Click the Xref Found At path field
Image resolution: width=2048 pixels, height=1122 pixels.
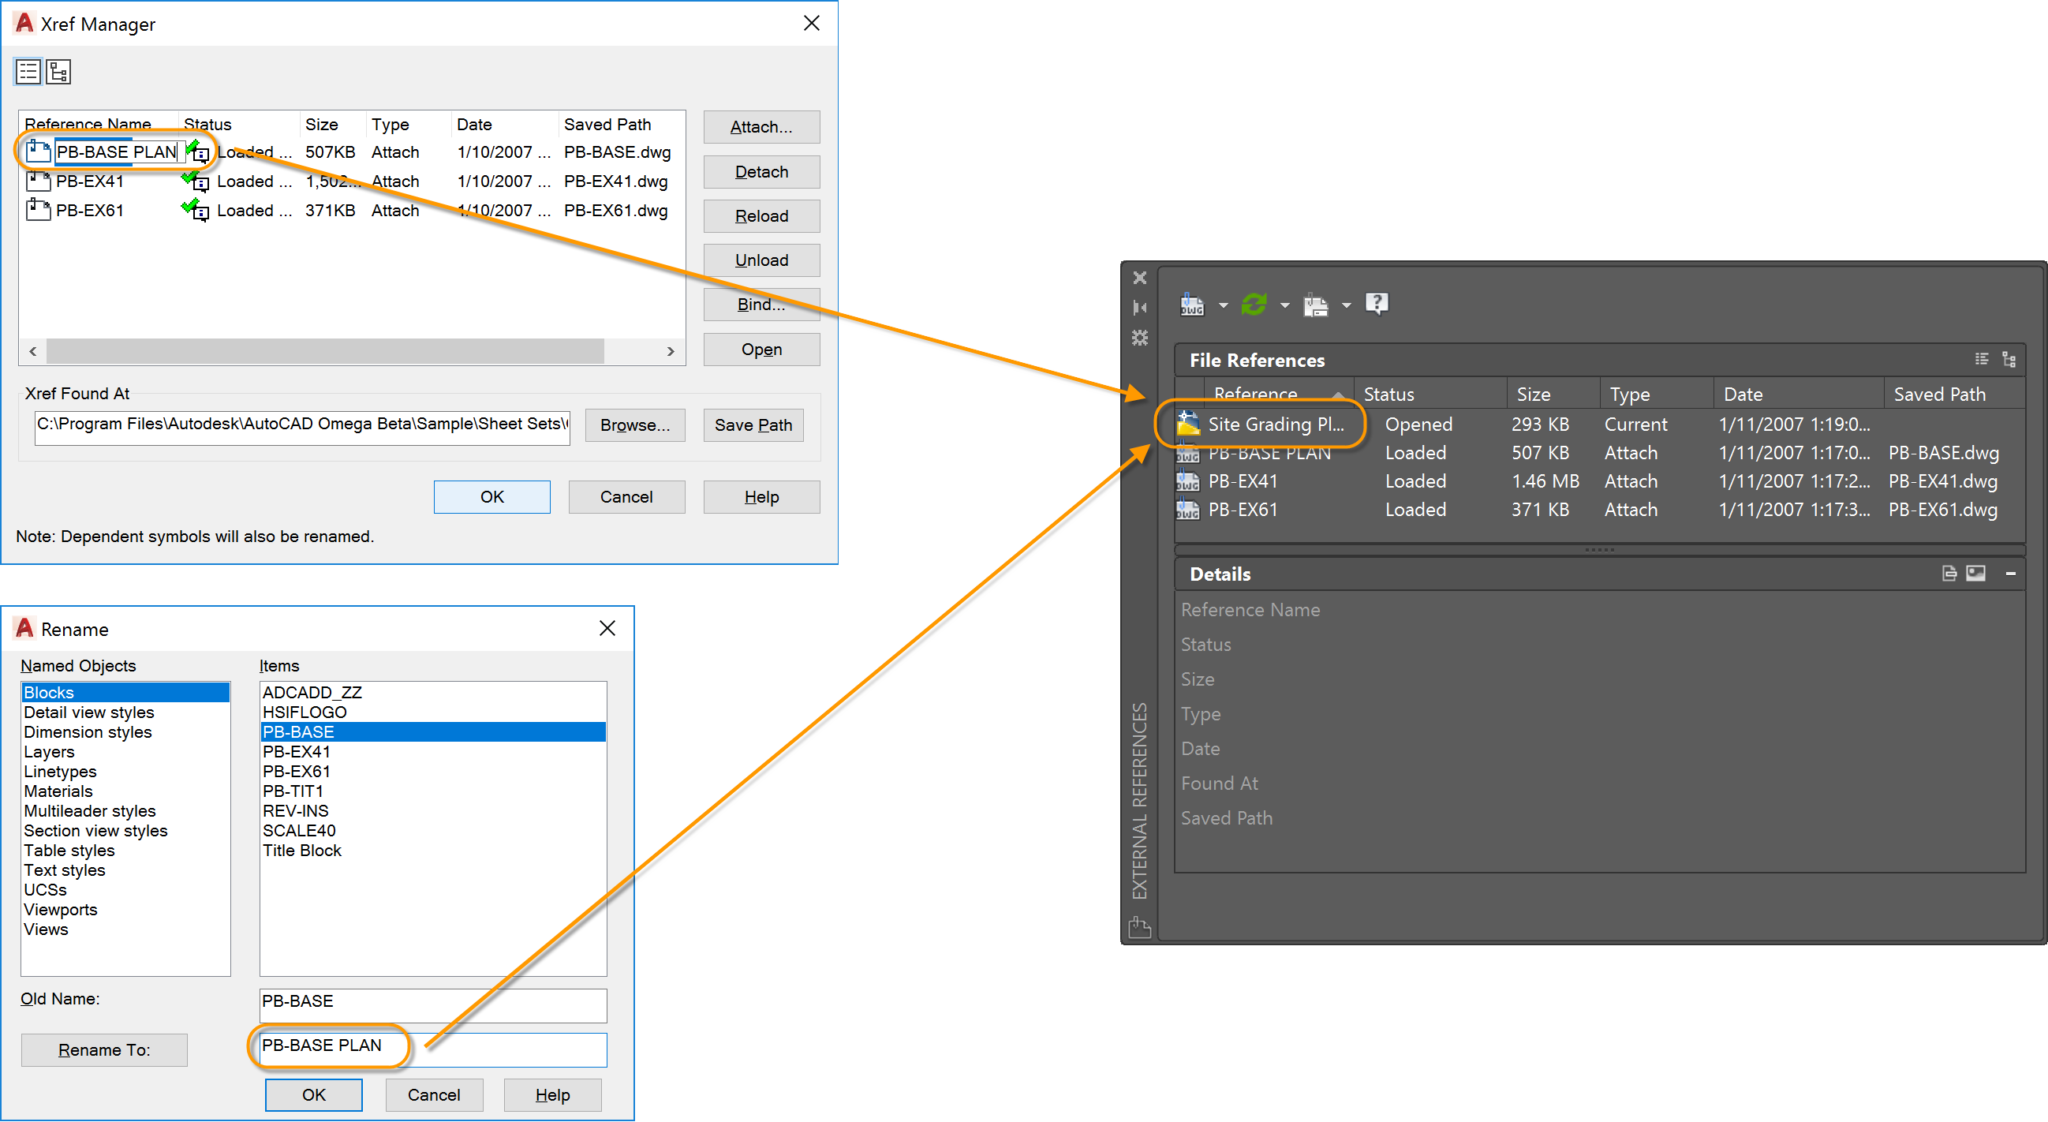click(300, 425)
